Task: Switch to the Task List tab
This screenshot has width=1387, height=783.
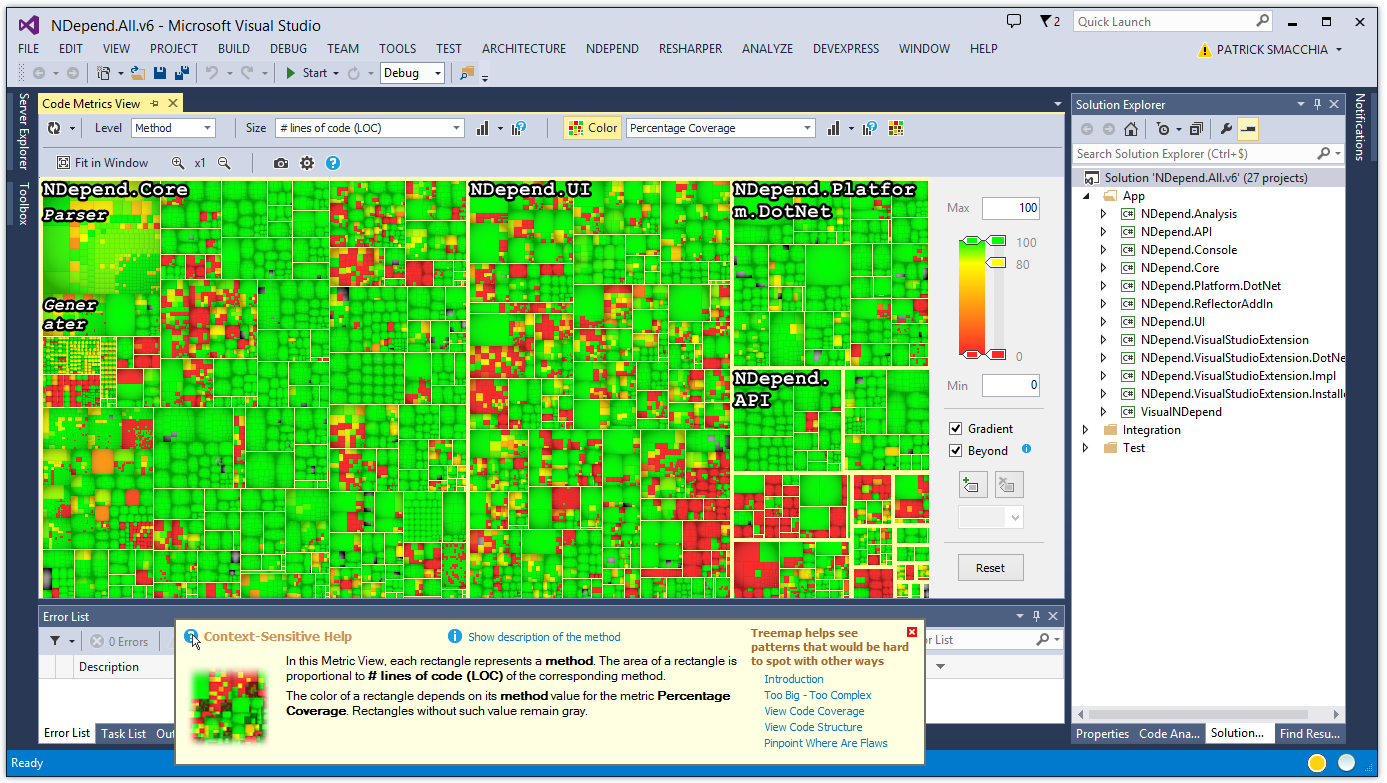Action: click(x=122, y=733)
